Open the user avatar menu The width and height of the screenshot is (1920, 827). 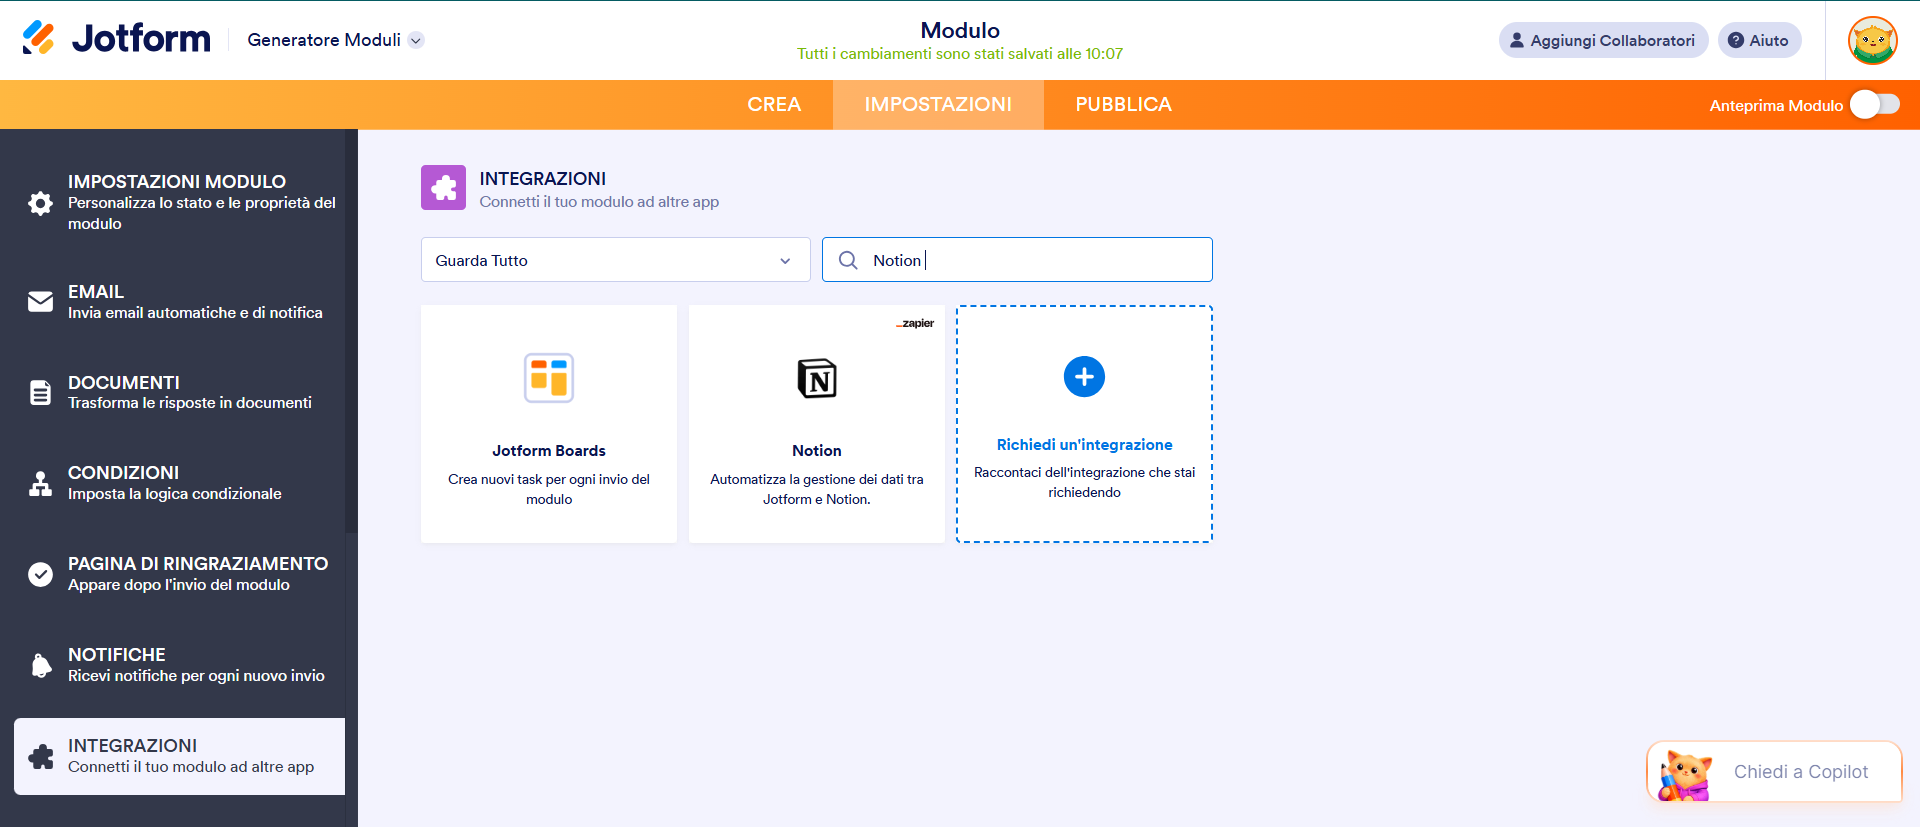pyautogui.click(x=1873, y=40)
